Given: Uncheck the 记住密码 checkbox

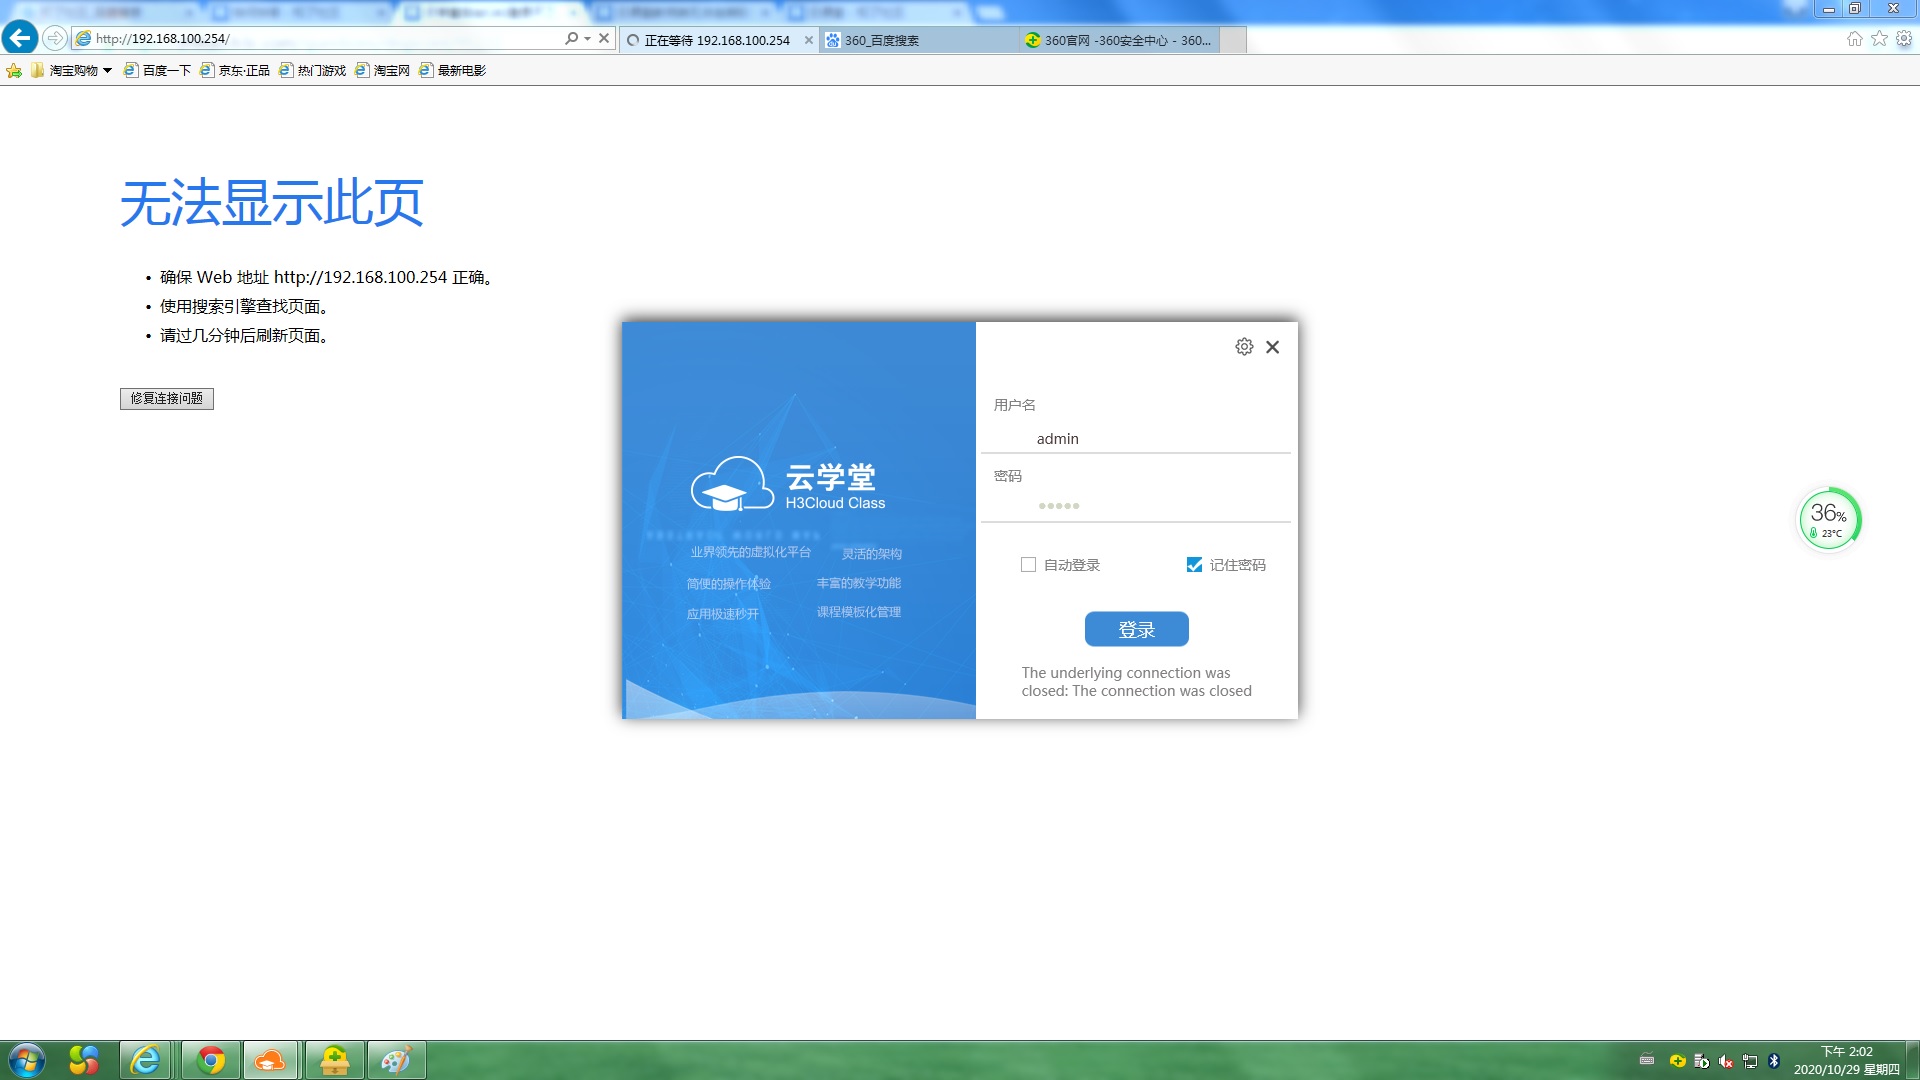Looking at the screenshot, I should click(1194, 565).
